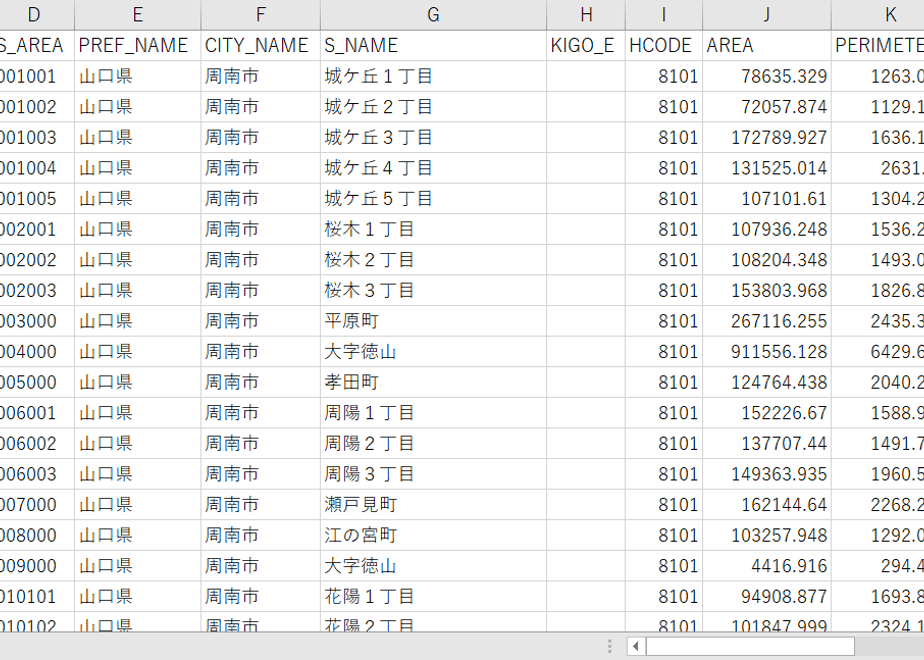Select AREA value 149363.935

[767, 474]
